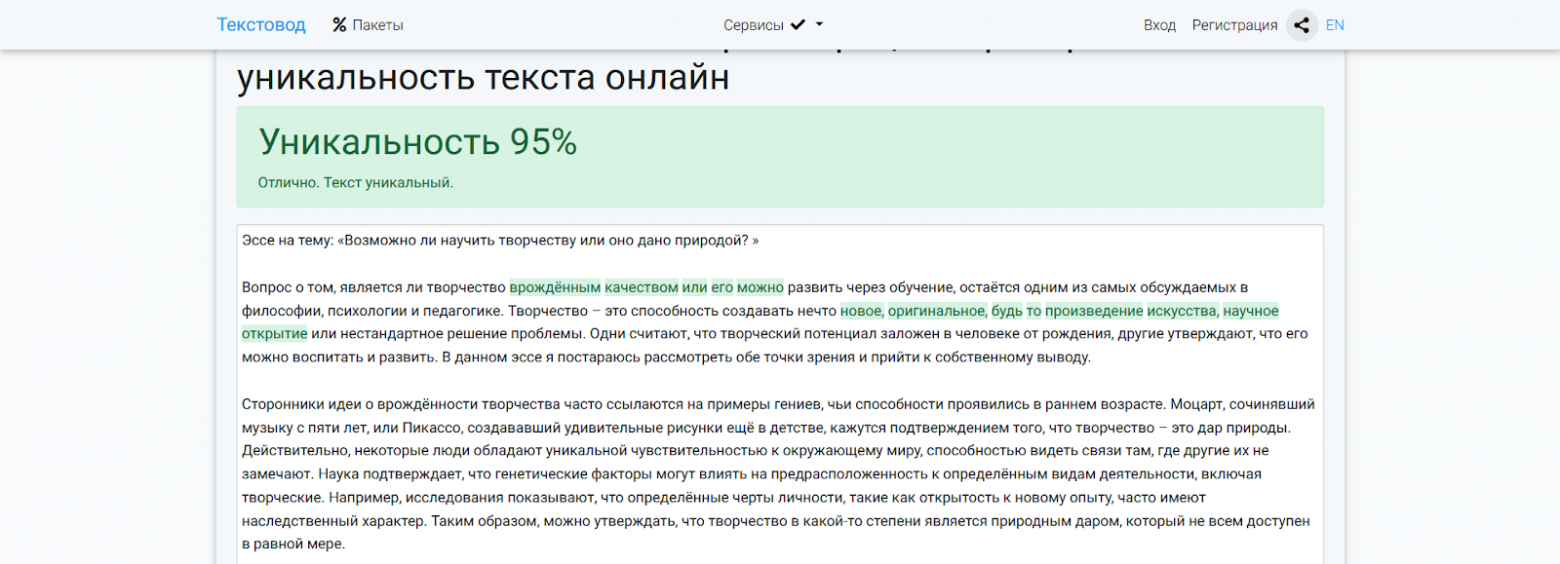Click the Уникальность 95% result heading
This screenshot has width=1560, height=564.
click(418, 142)
